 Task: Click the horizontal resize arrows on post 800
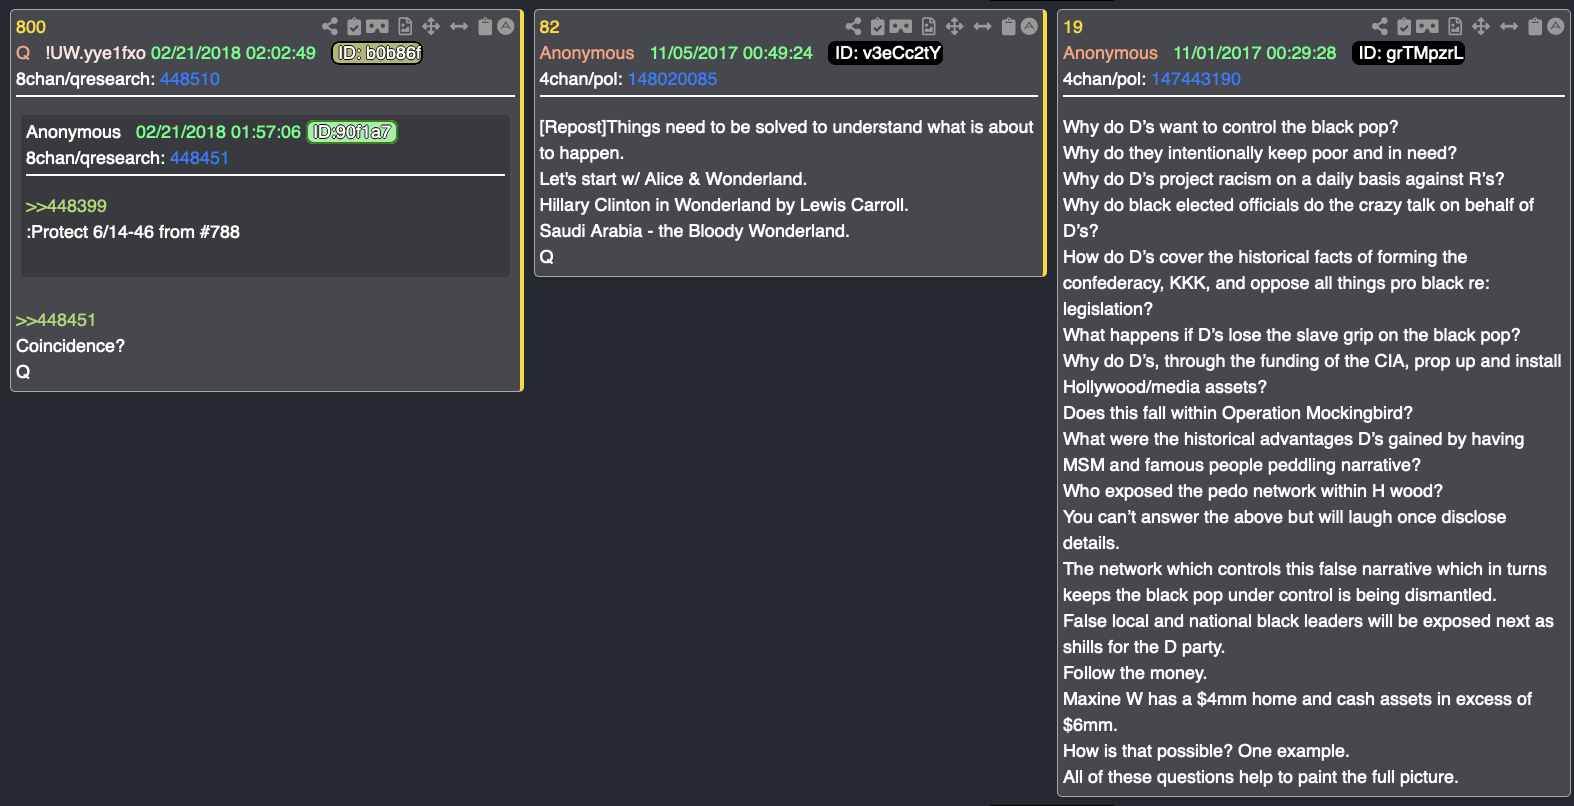pos(459,27)
